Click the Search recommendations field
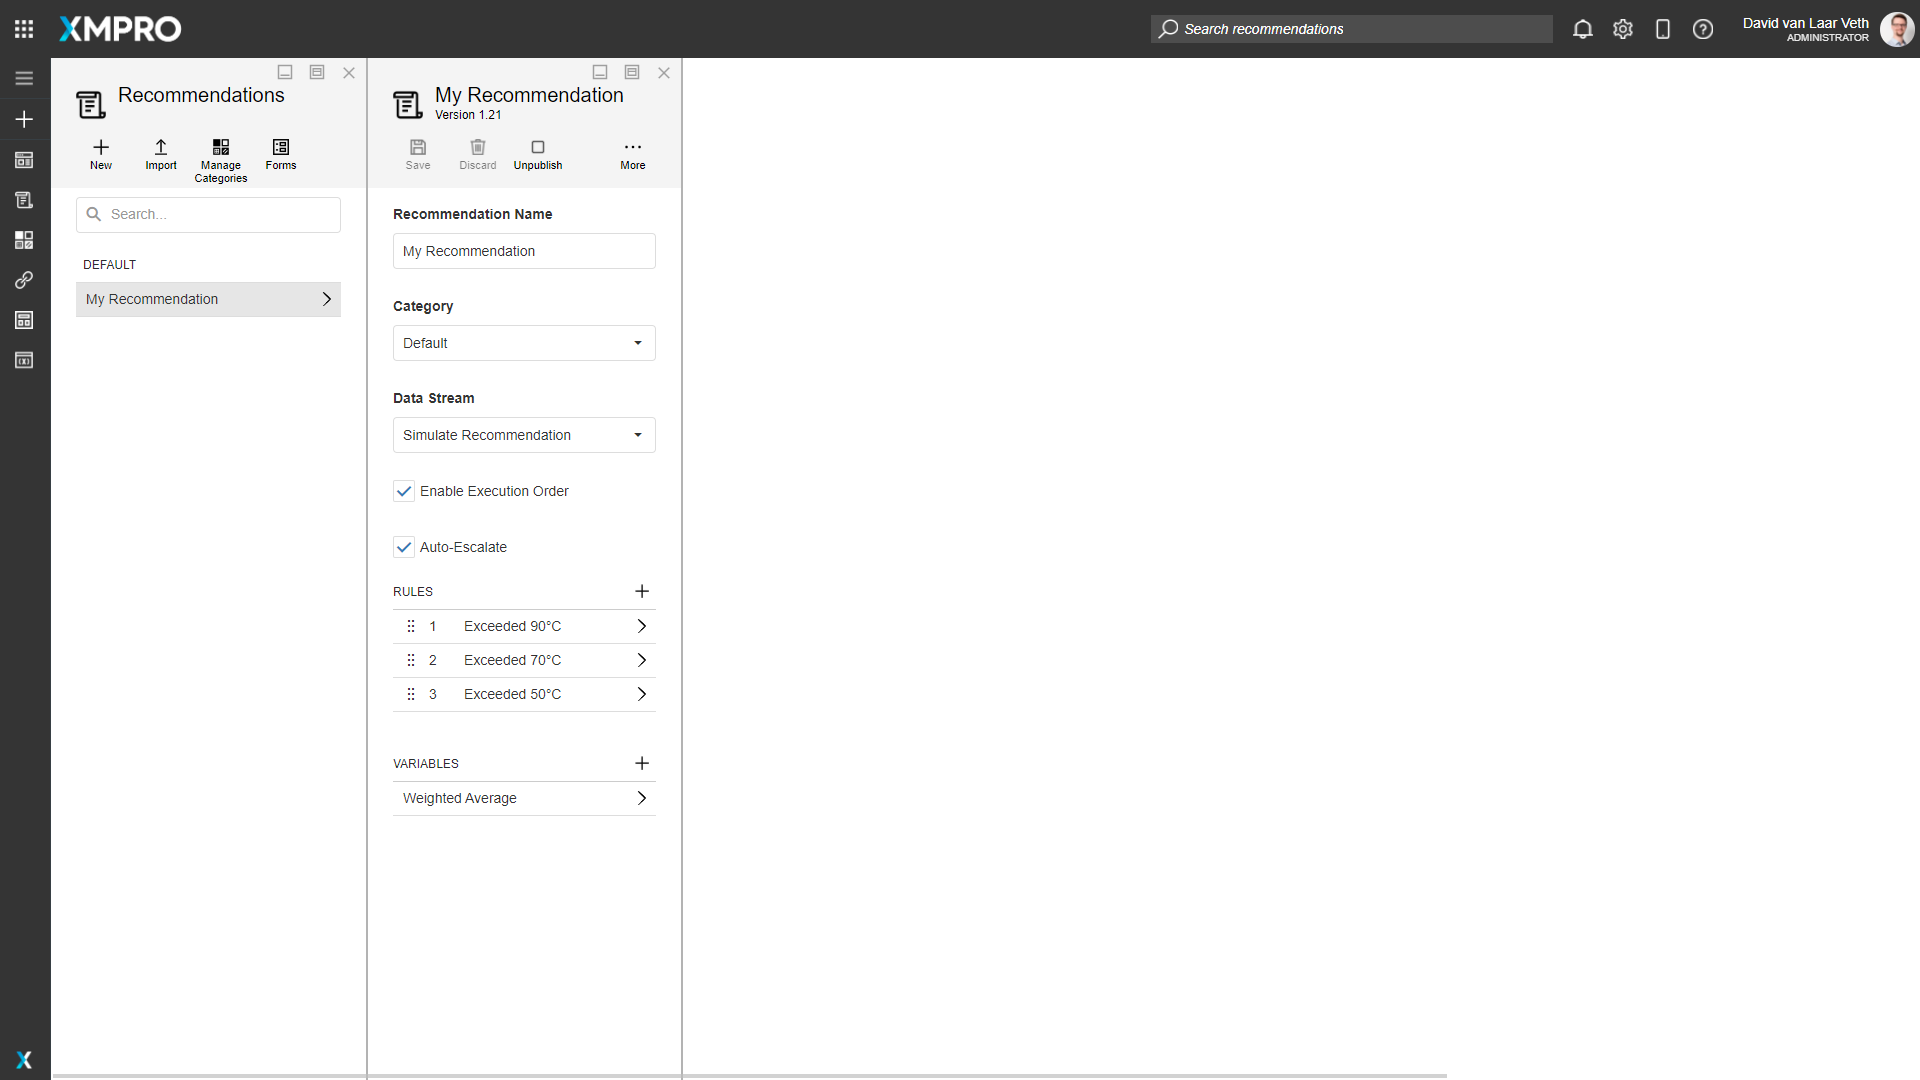This screenshot has width=1920, height=1080. (x=1351, y=29)
